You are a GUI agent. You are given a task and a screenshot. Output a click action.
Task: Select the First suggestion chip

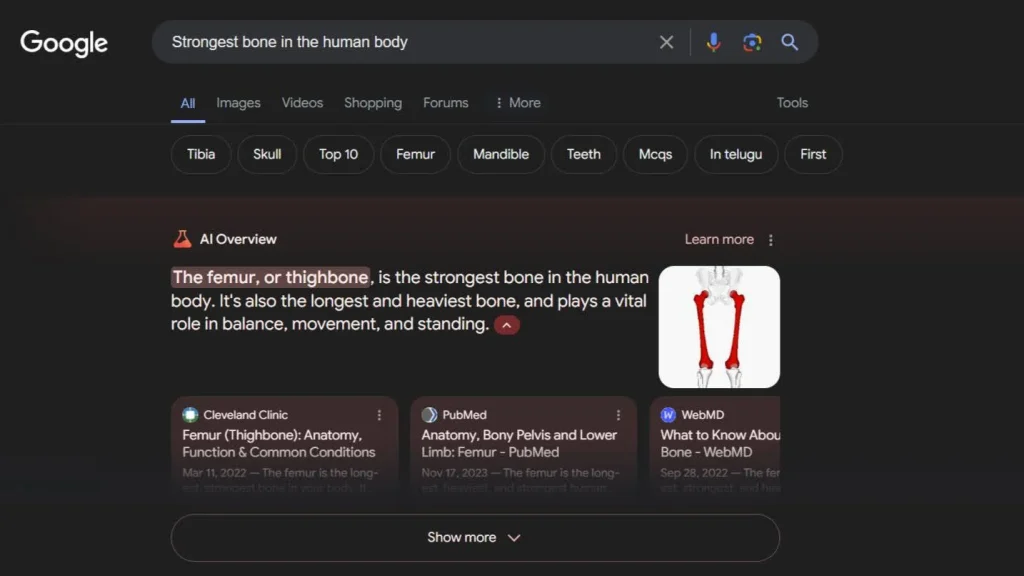pos(813,154)
